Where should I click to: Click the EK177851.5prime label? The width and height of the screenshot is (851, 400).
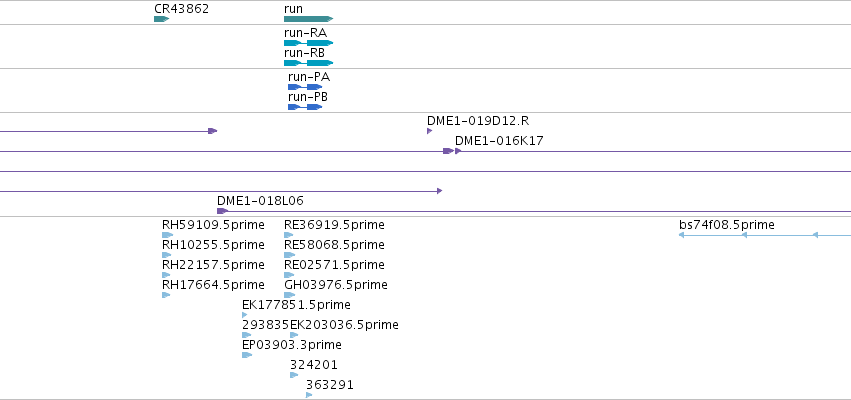pos(296,304)
